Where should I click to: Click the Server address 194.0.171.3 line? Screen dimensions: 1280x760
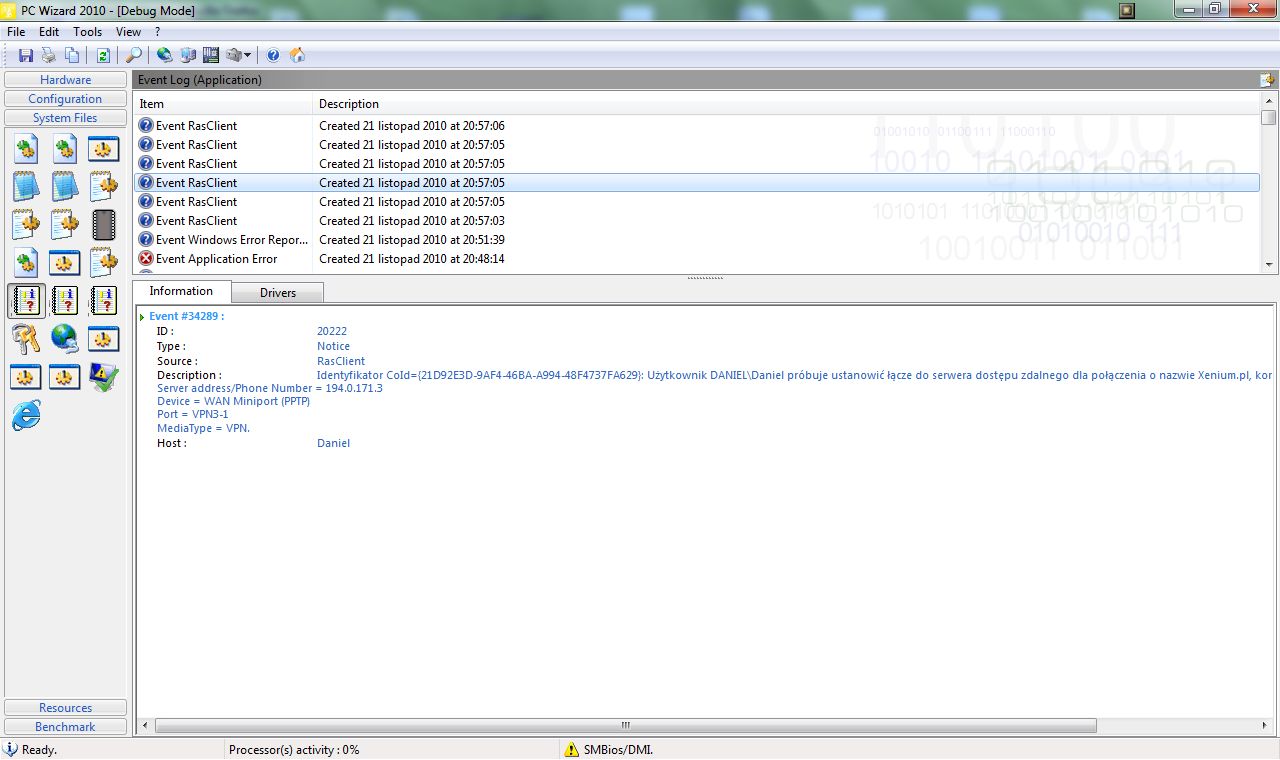tap(270, 388)
